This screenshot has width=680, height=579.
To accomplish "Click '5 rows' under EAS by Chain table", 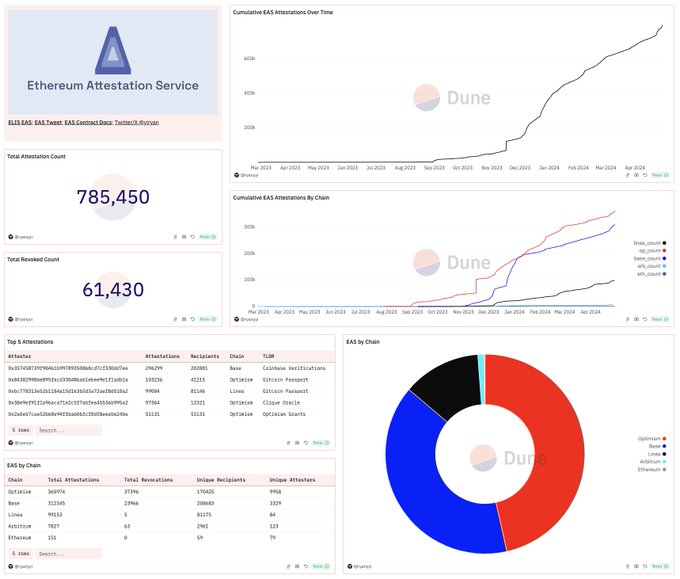I will [21, 554].
